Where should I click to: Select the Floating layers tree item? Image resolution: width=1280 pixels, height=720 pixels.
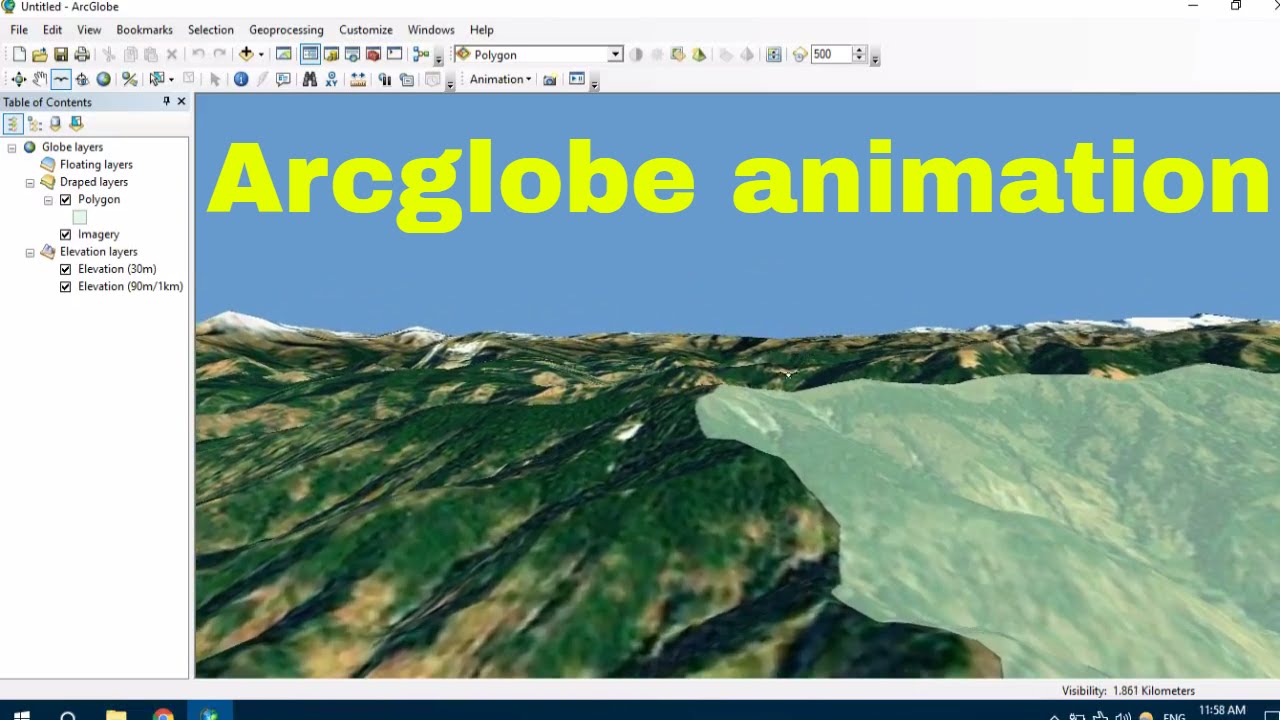[96, 164]
